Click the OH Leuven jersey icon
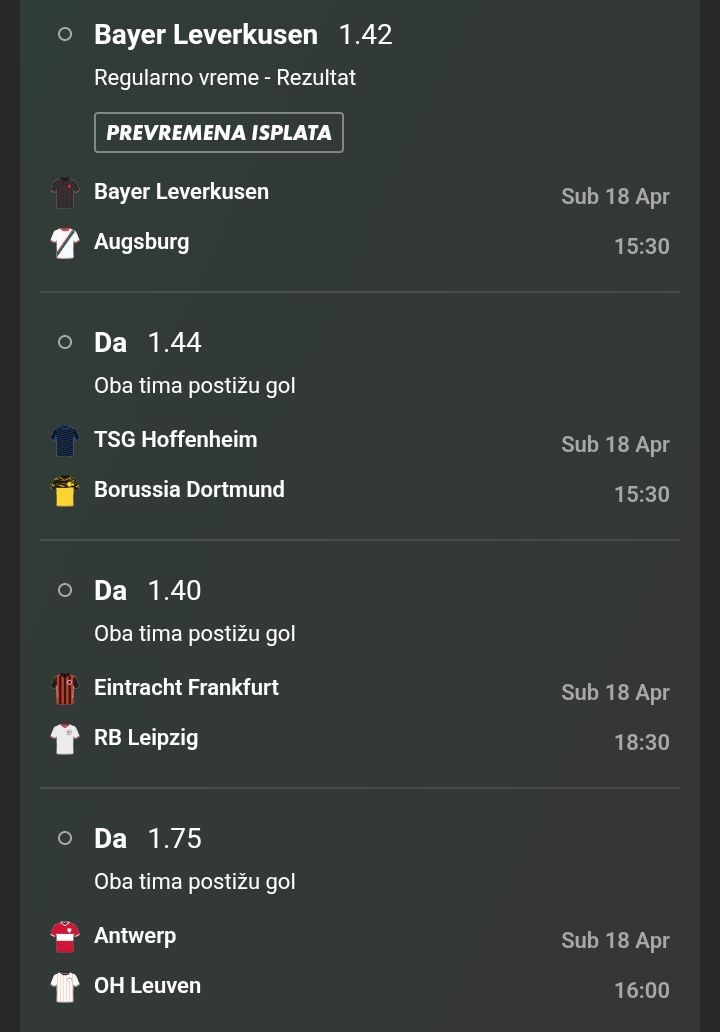720x1032 pixels. (65, 987)
